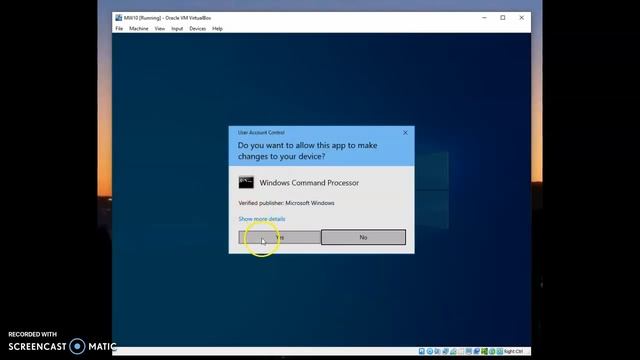Image resolution: width=640 pixels, height=360 pixels.
Task: Click the User Account Control title text
Action: [261, 133]
